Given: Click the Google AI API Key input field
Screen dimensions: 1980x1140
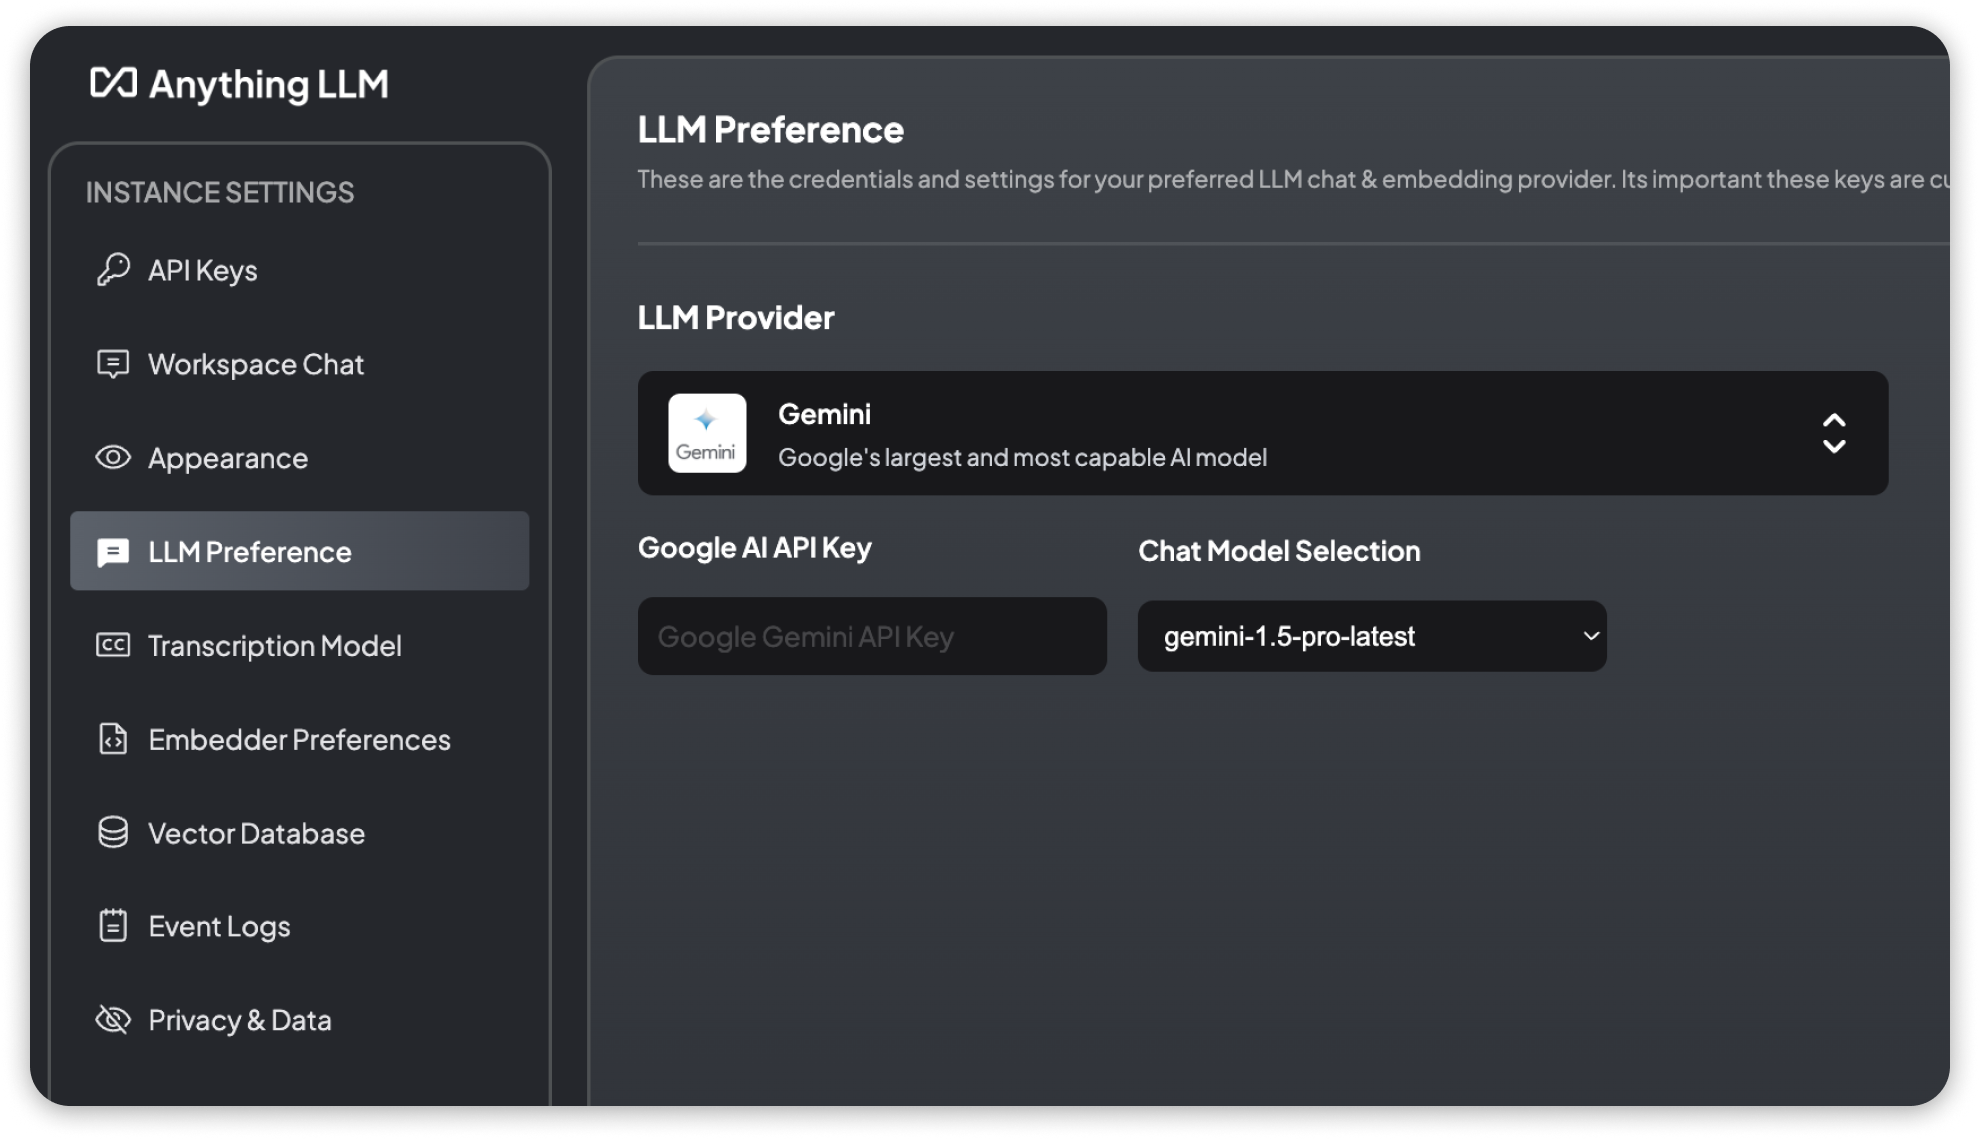Looking at the screenshot, I should (872, 635).
